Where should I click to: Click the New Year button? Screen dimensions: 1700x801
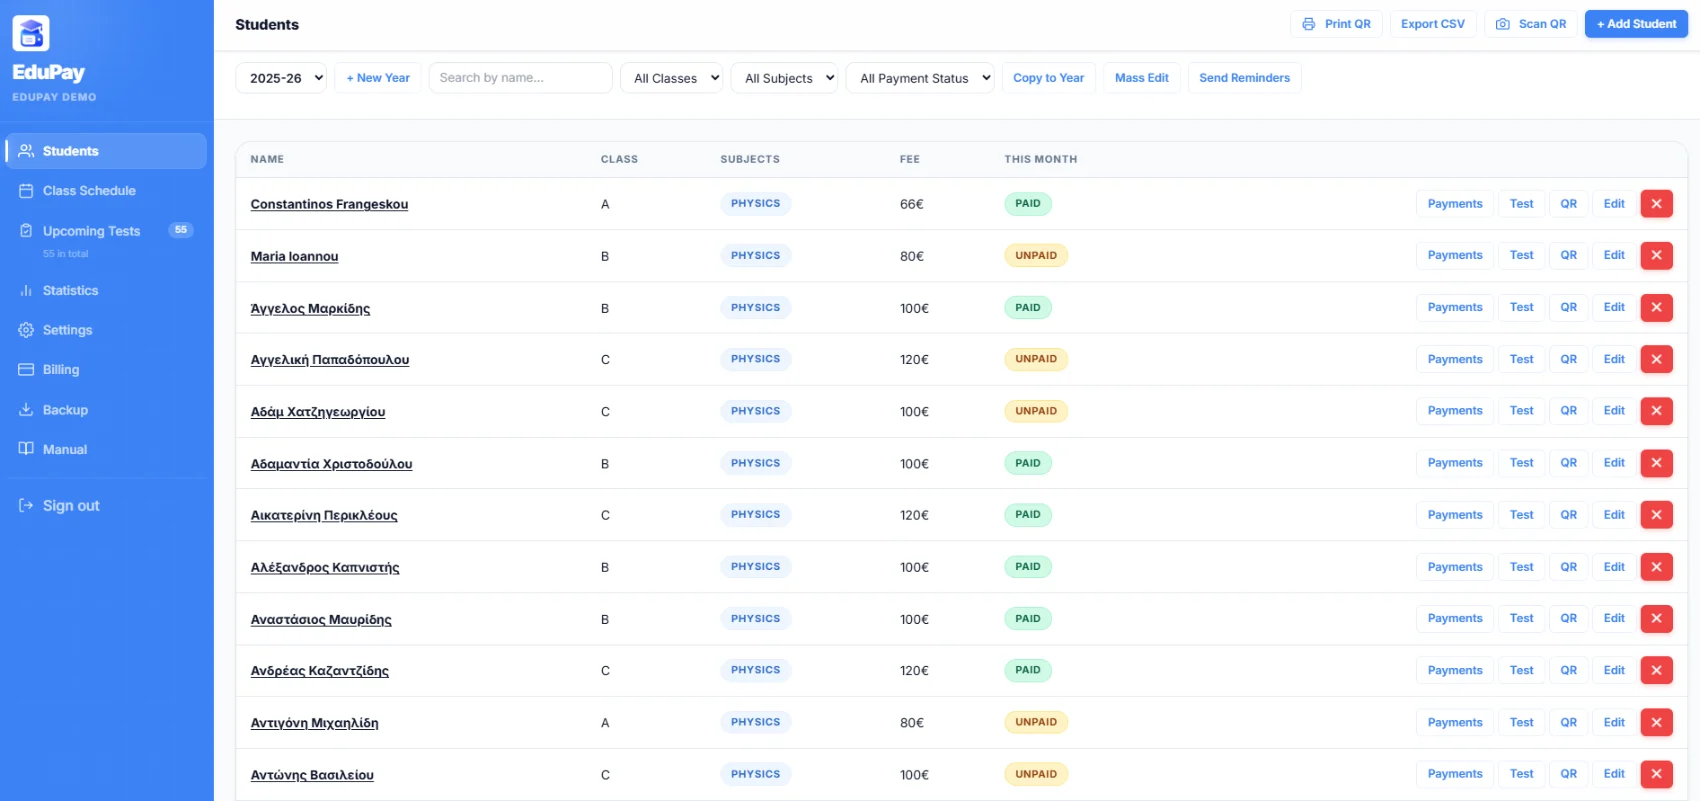coord(378,78)
